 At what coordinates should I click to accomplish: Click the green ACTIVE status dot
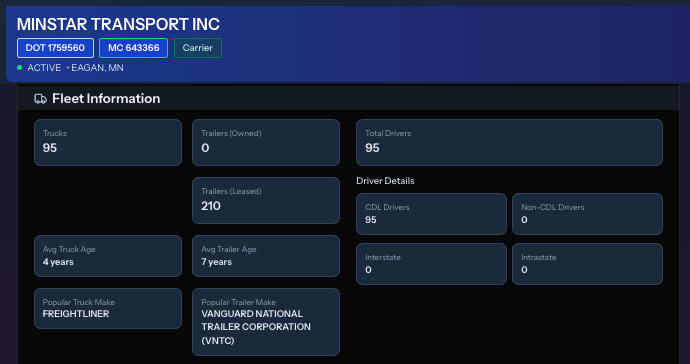[x=19, y=67]
